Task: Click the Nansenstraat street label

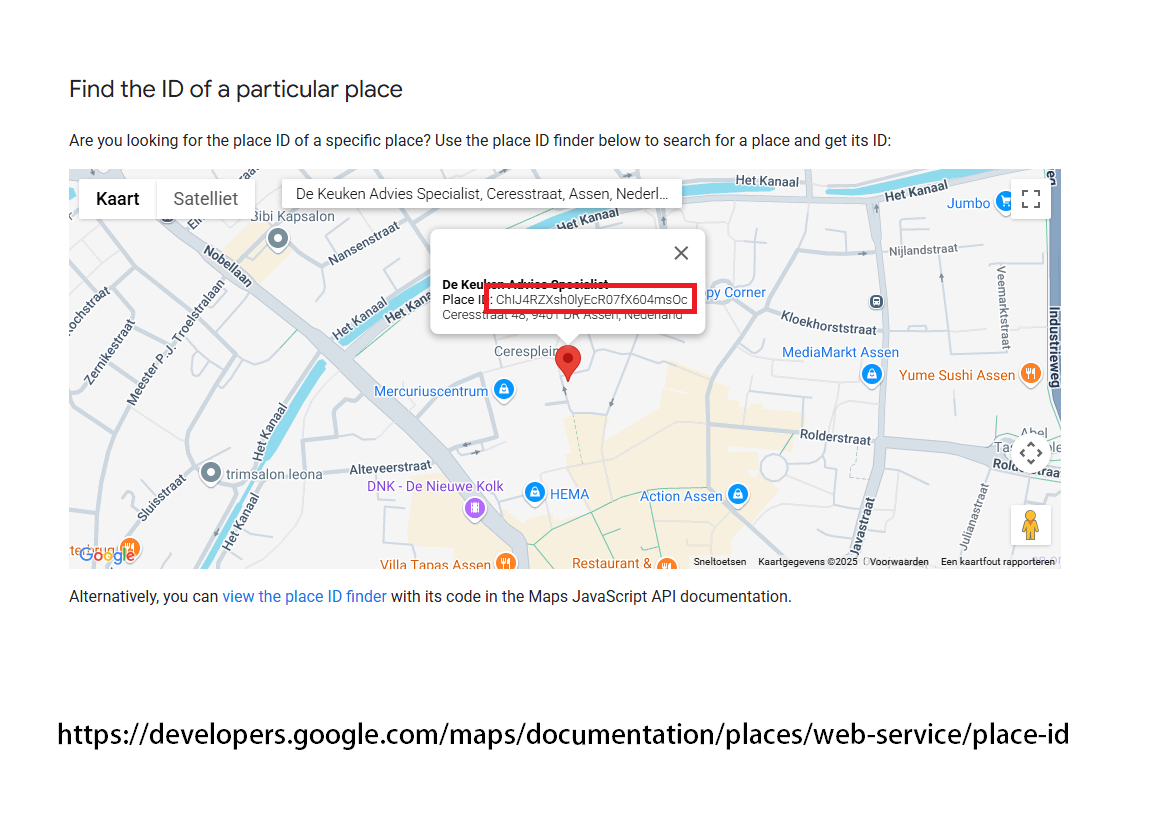Action: pyautogui.click(x=363, y=244)
